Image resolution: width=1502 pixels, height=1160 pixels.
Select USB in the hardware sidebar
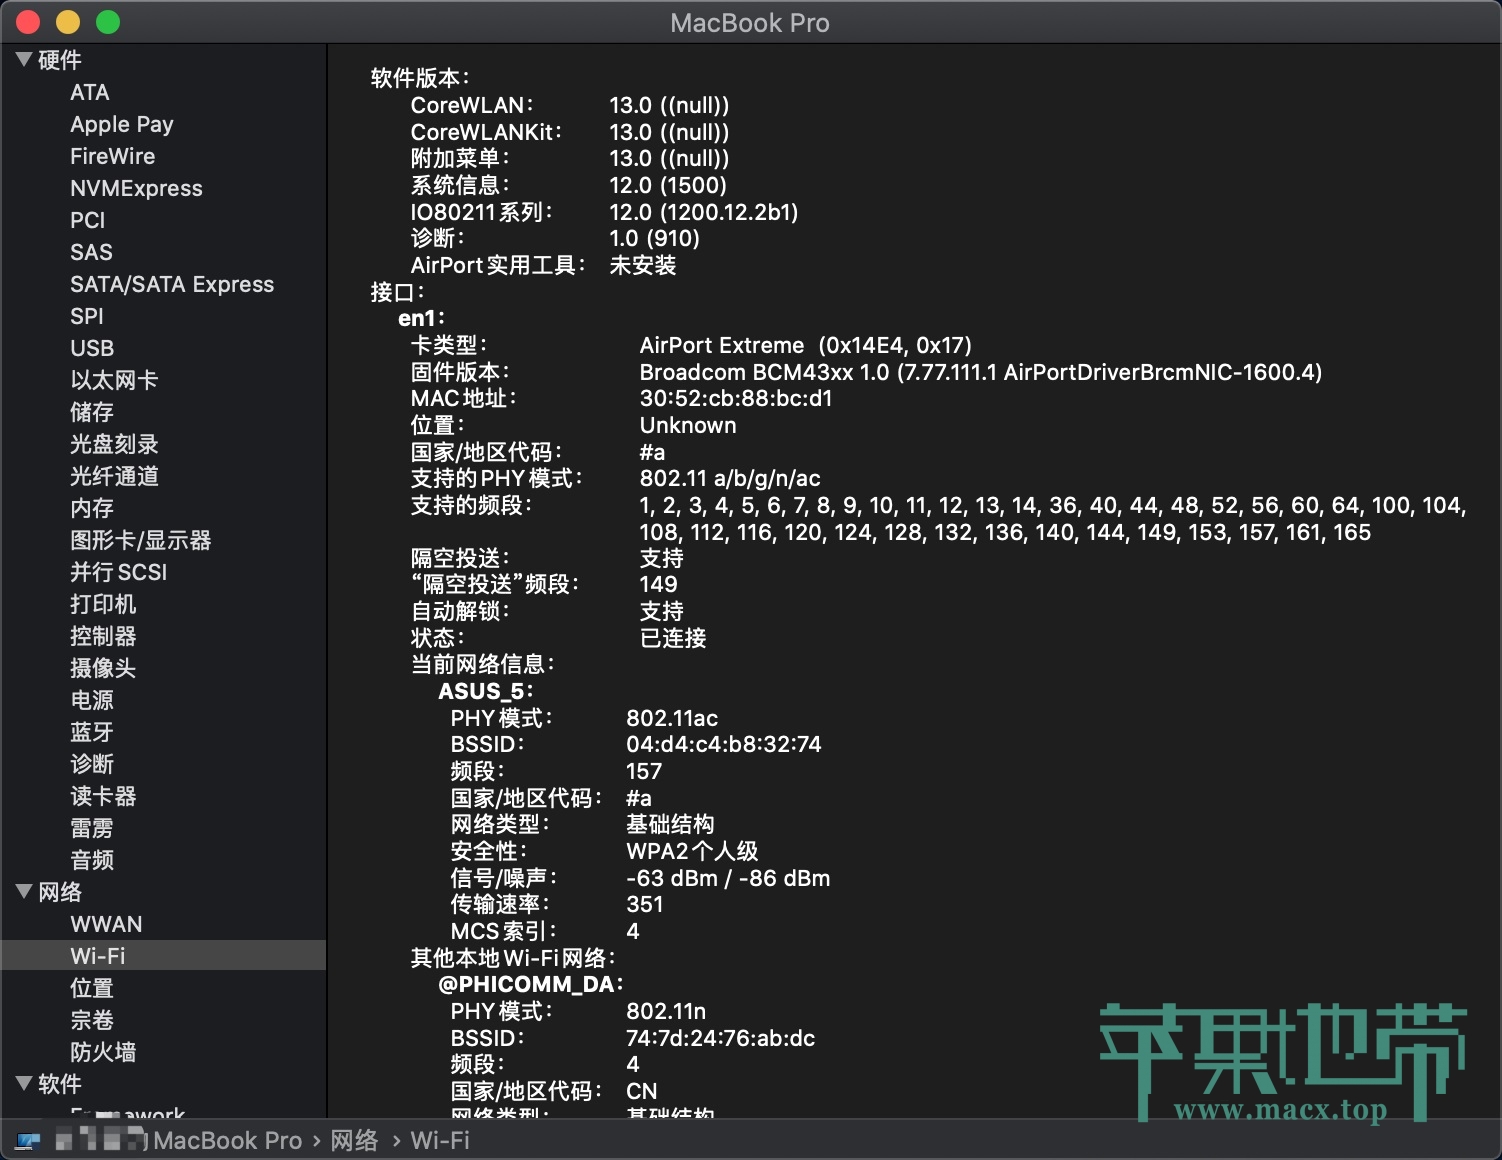91,348
